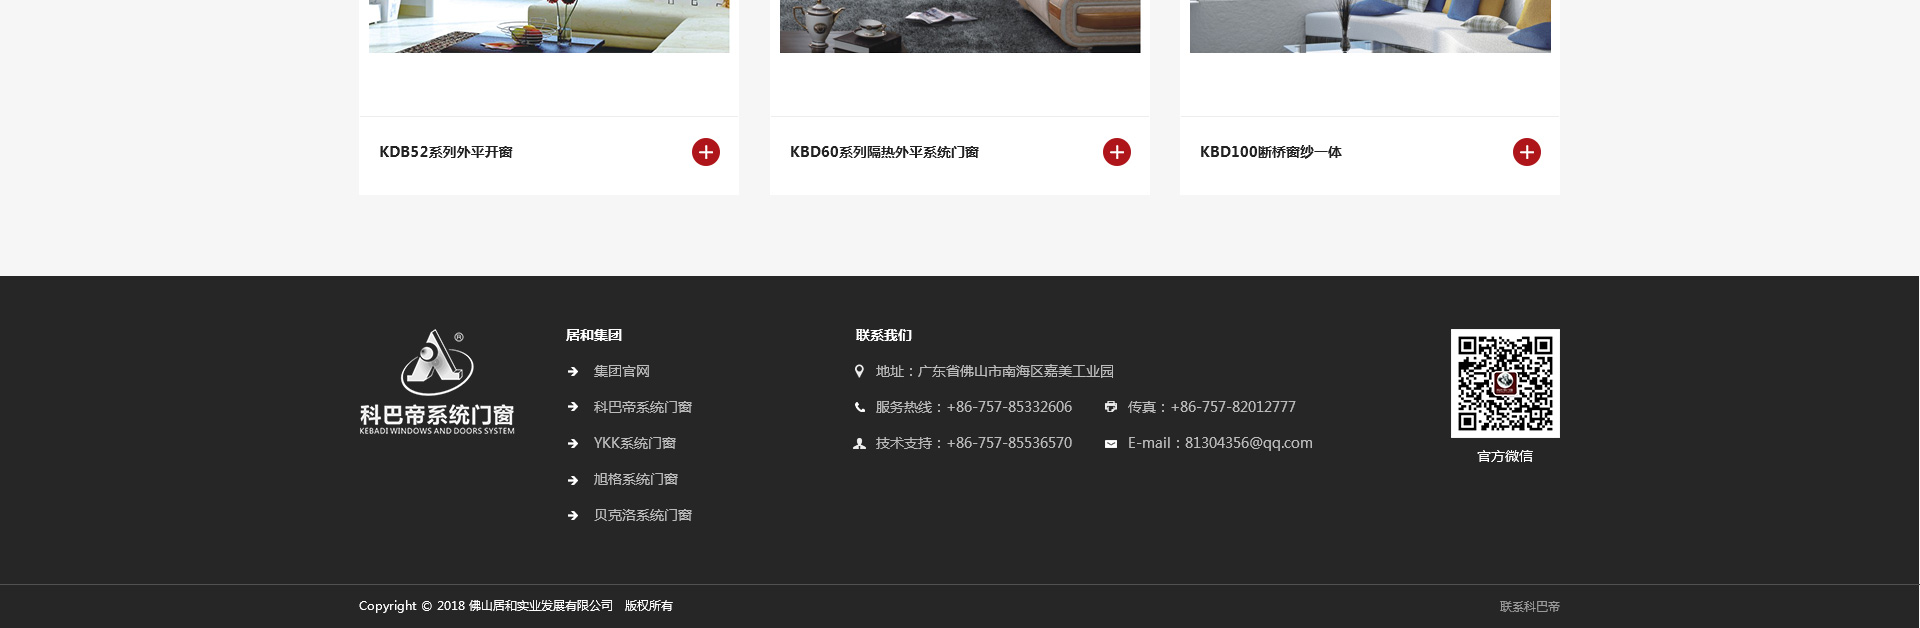Click the official WeChat QR code image
The image size is (1920, 628).
point(1504,383)
